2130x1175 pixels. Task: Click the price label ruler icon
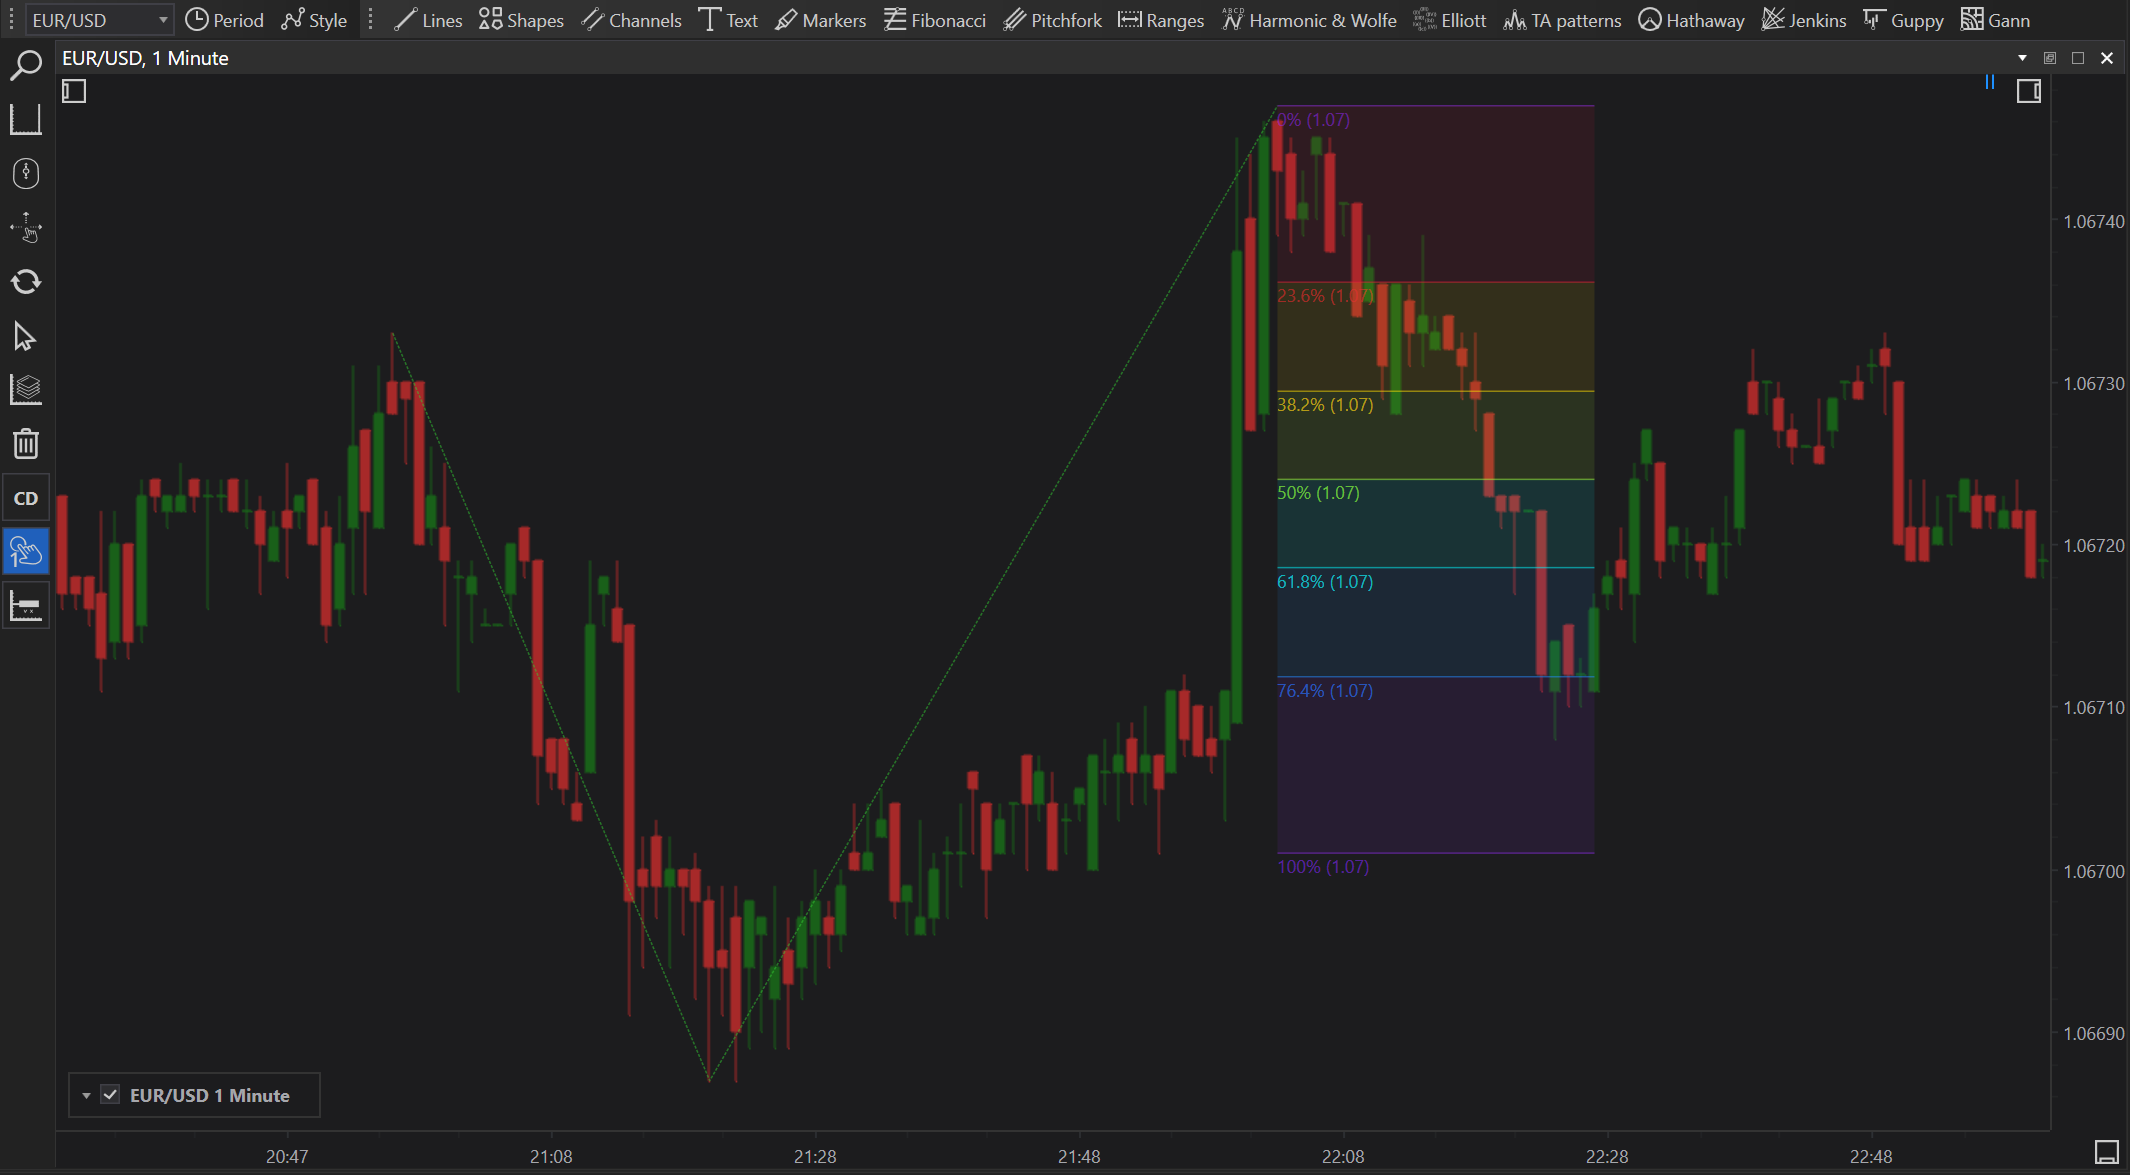[25, 606]
